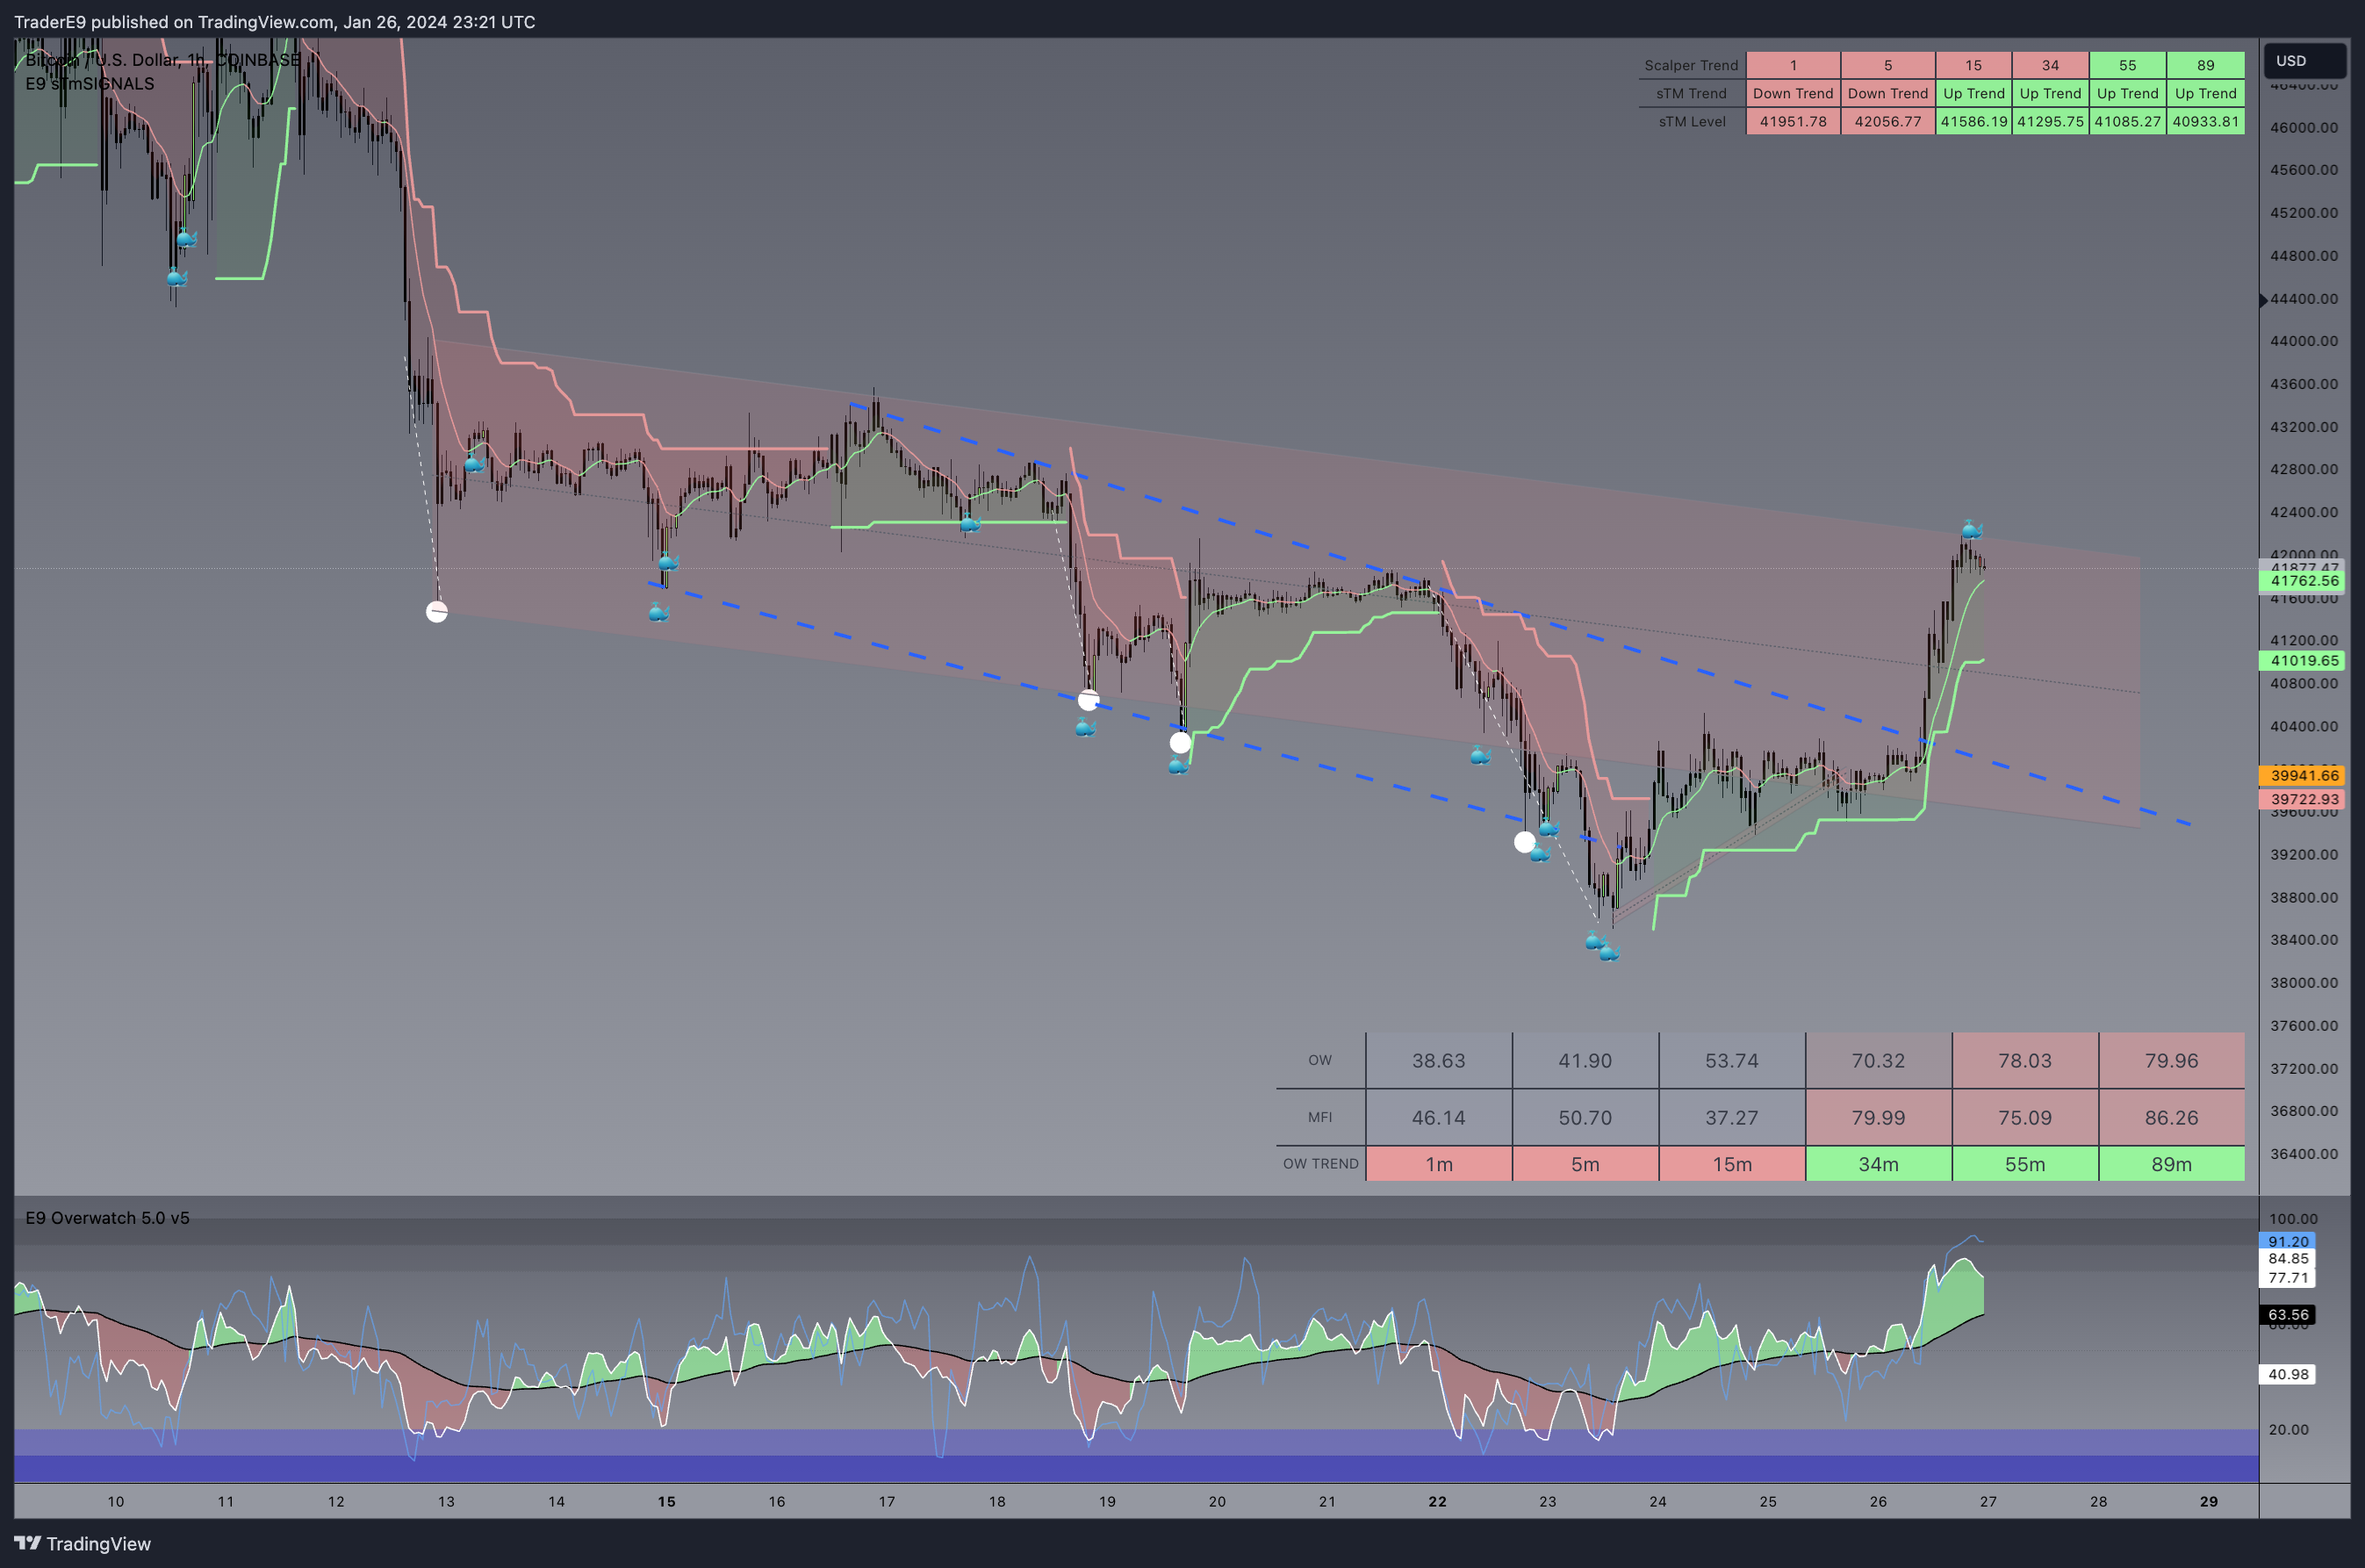Select the E9 sTmSIGNALS indicator label

pos(90,84)
